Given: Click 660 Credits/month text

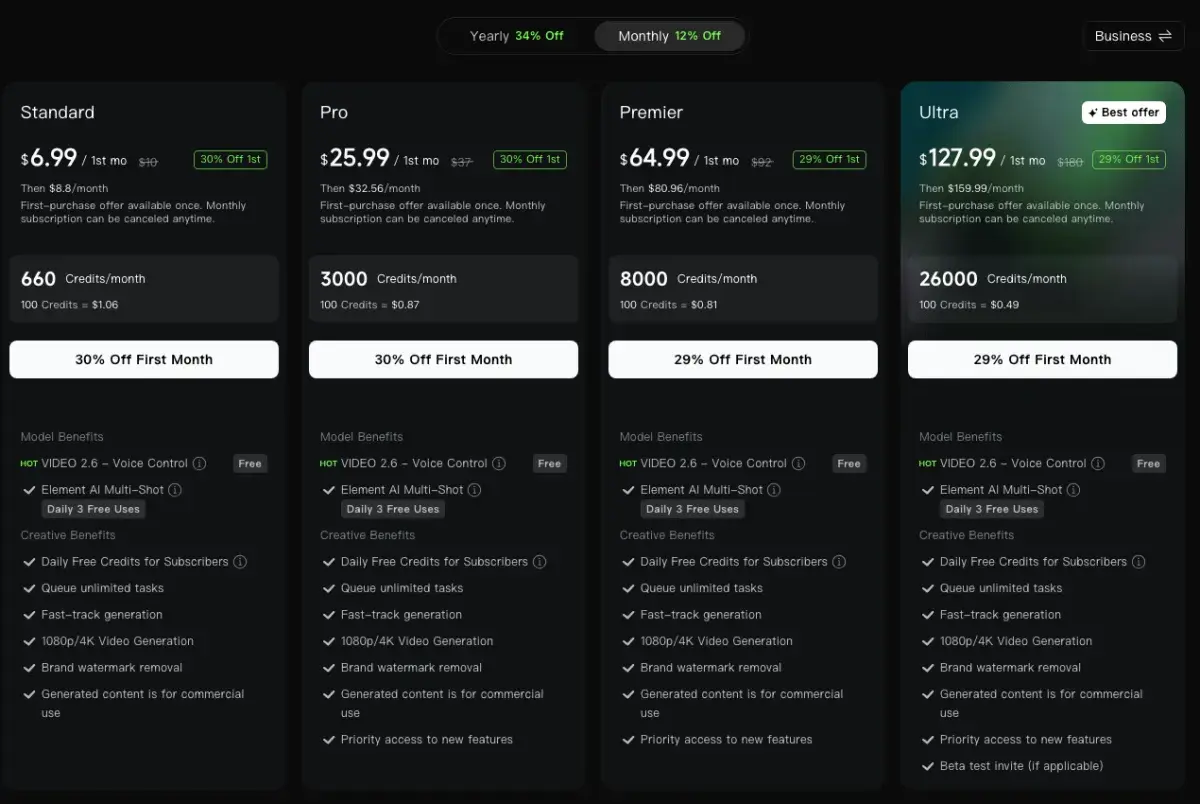Looking at the screenshot, I should [x=83, y=279].
